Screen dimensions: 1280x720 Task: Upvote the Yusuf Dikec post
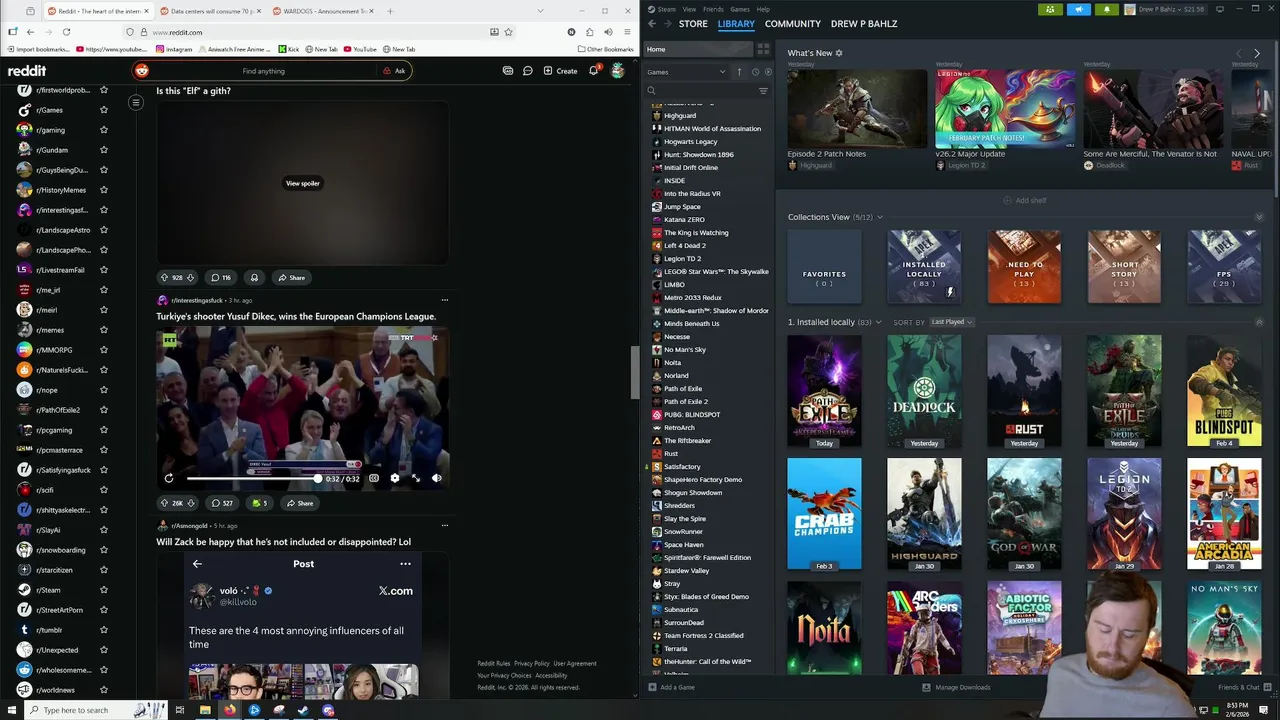164,503
